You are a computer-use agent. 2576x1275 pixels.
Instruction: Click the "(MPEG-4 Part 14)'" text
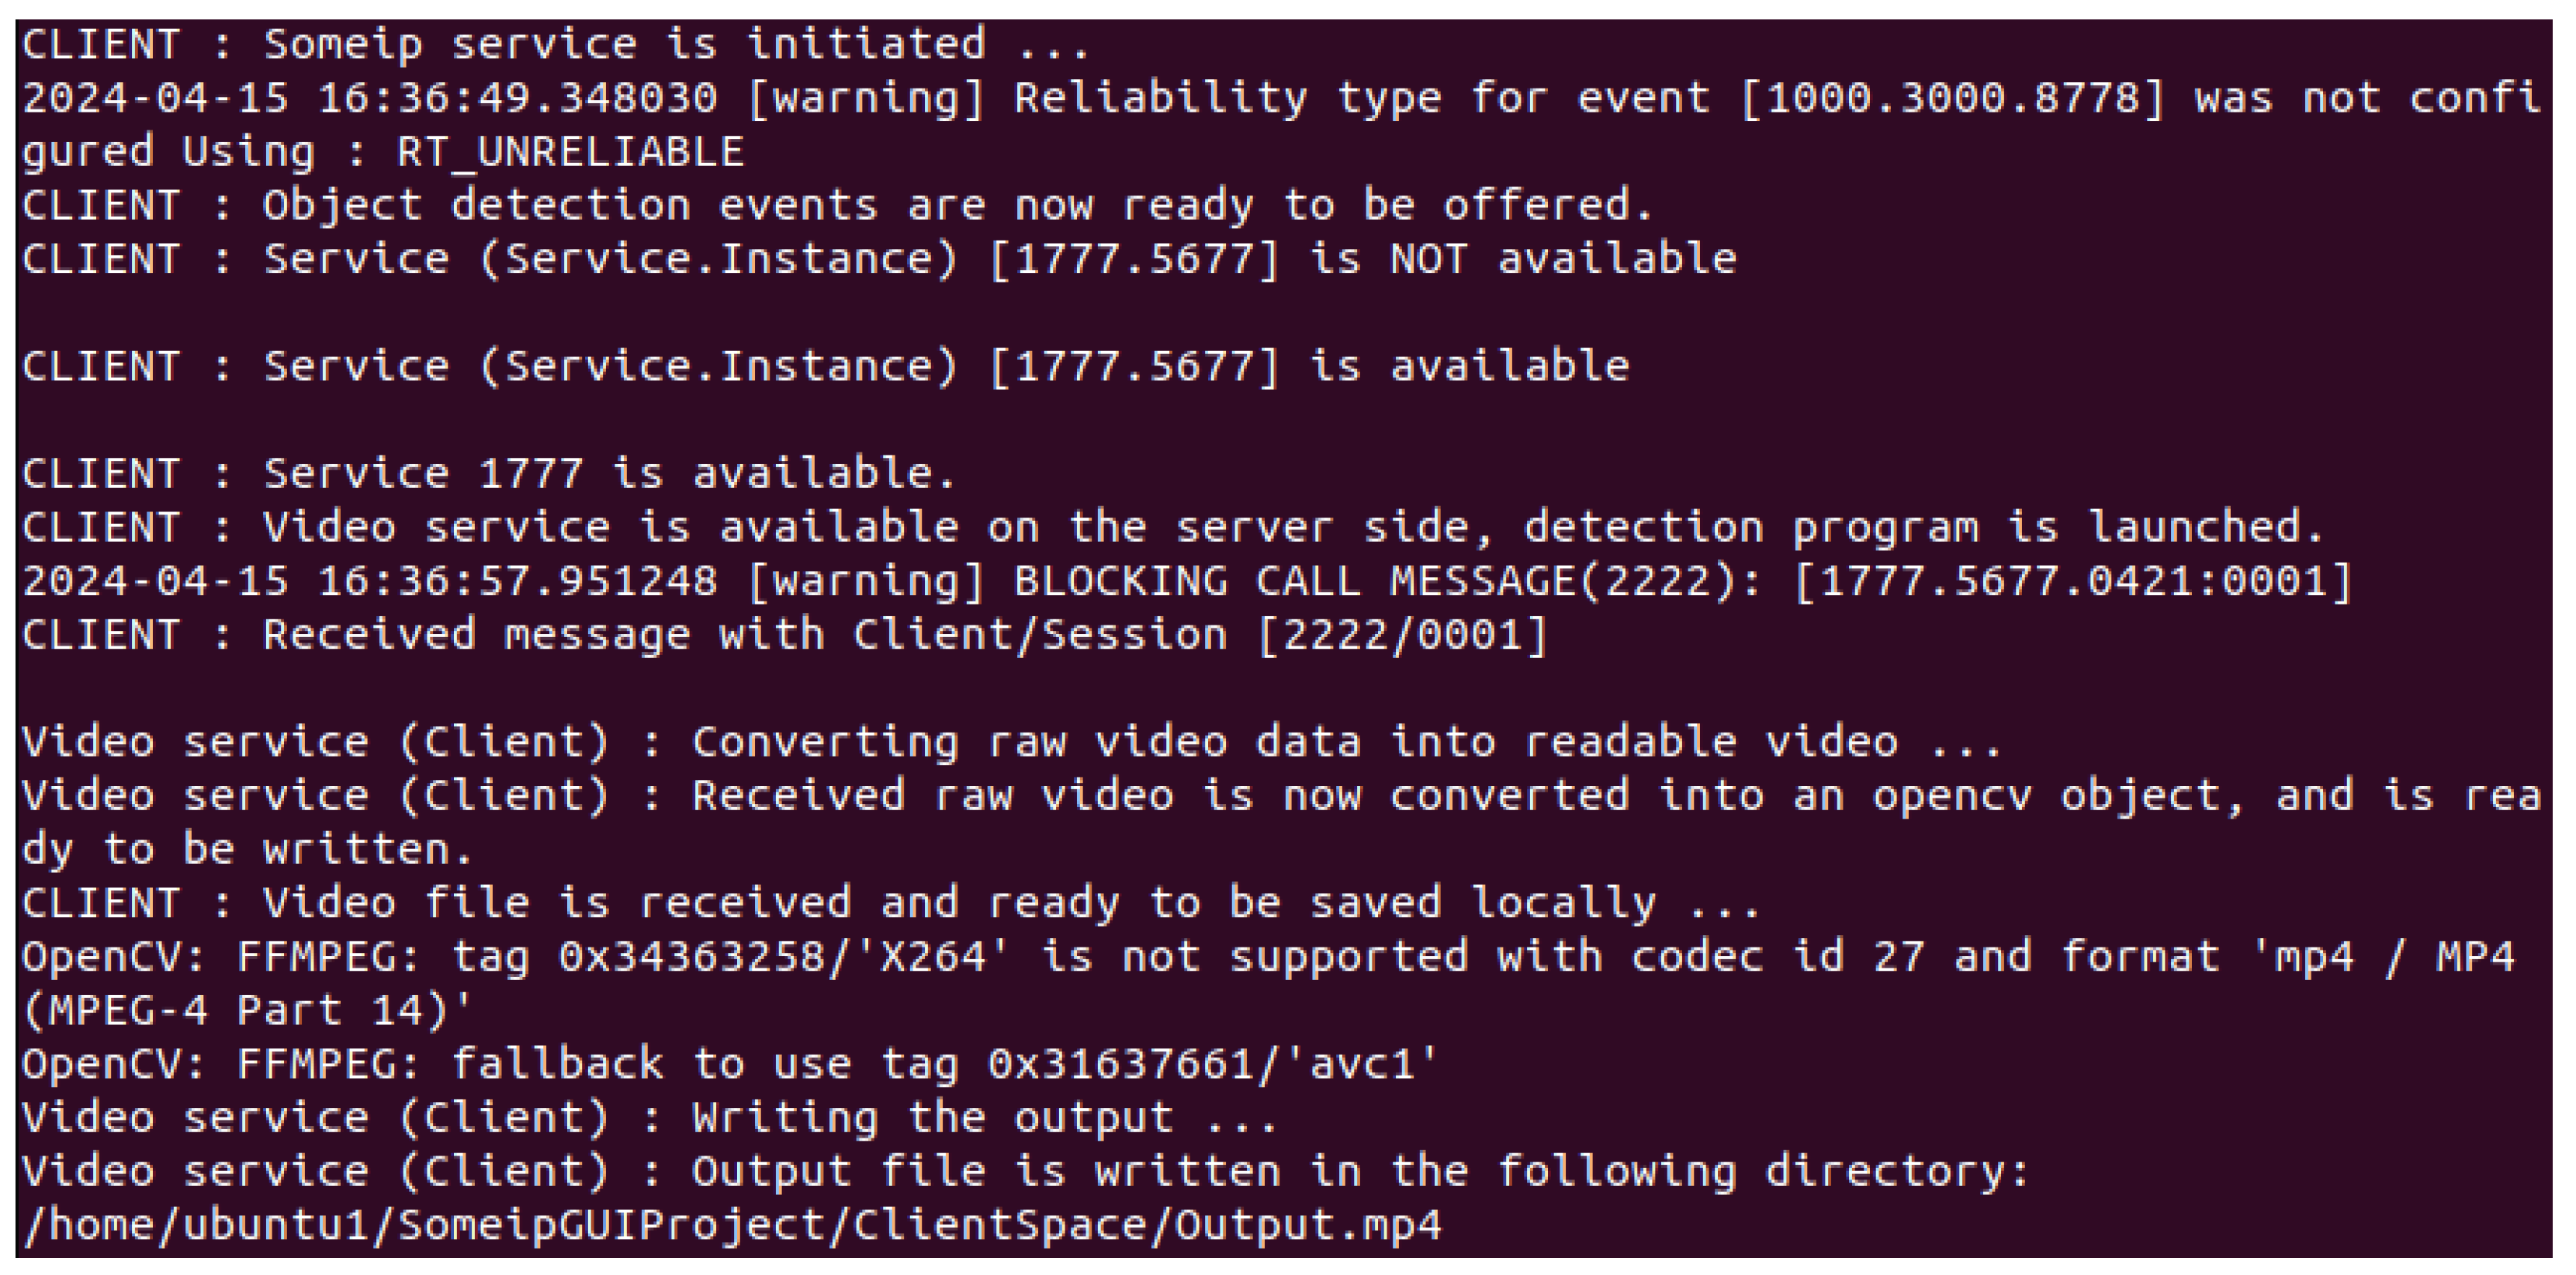[246, 1011]
